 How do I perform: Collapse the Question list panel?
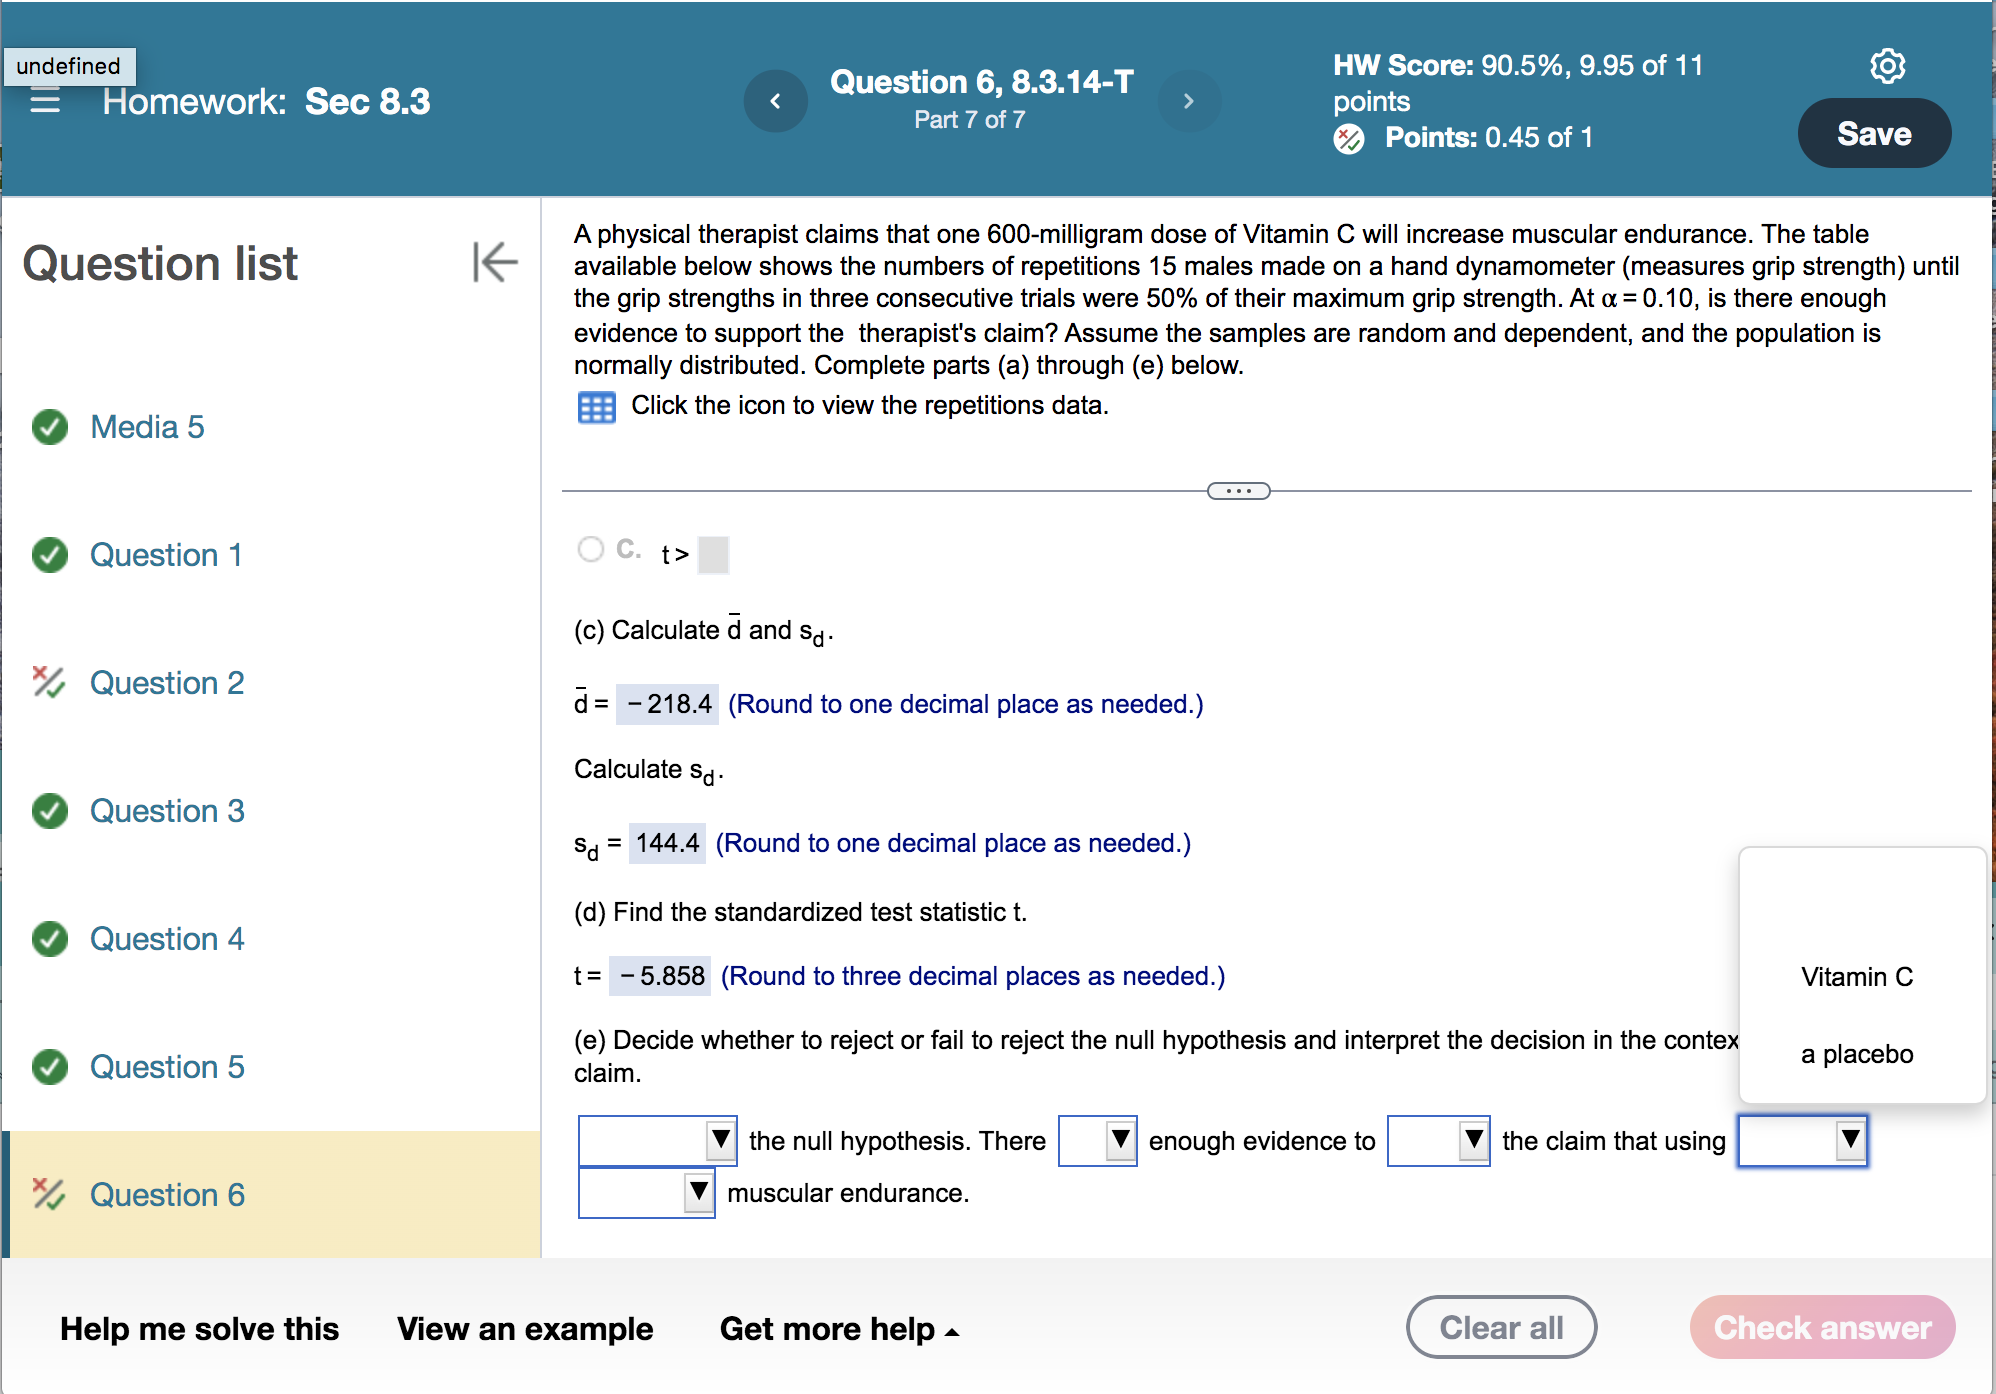click(x=495, y=262)
